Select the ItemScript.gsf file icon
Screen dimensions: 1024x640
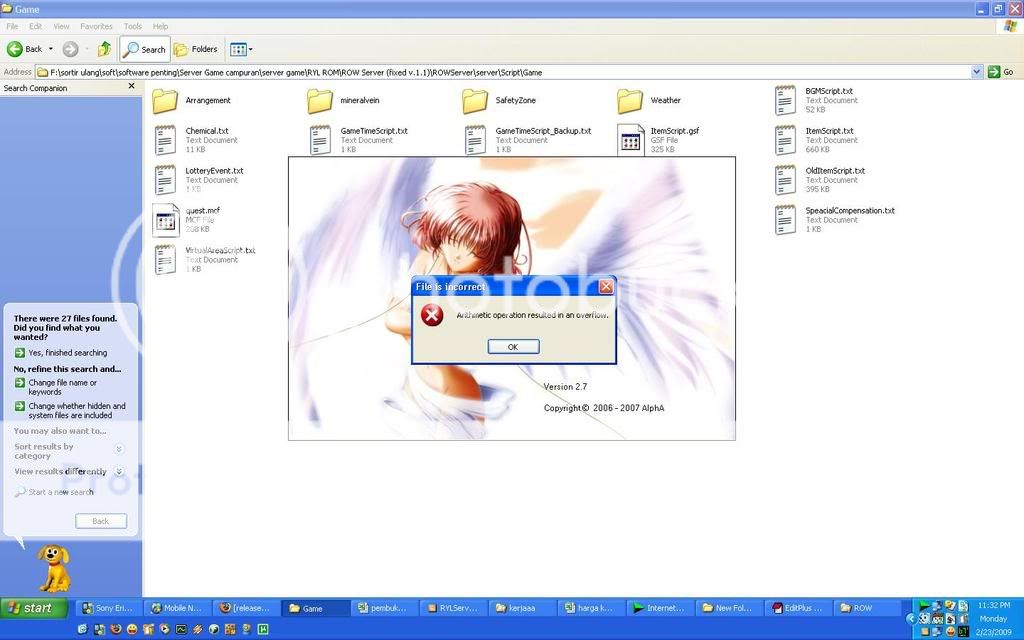coord(630,140)
